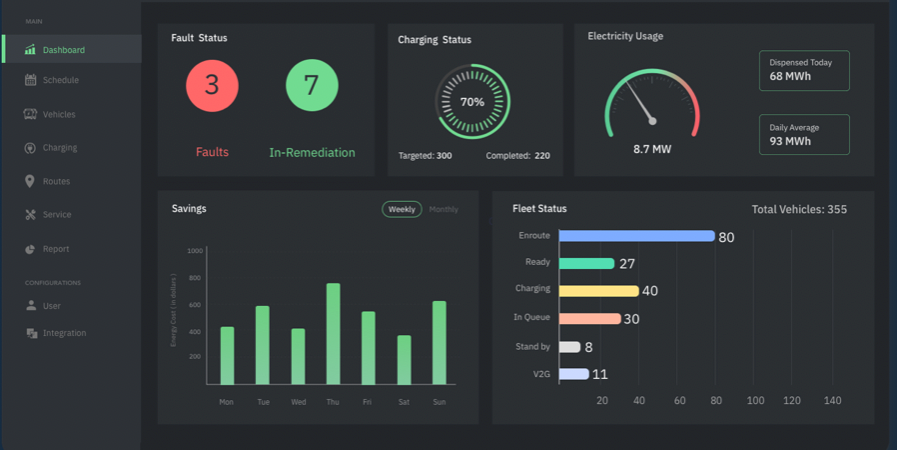This screenshot has width=897, height=450.
Task: Click the blue Enroute fleet bar
Action: pyautogui.click(x=637, y=236)
